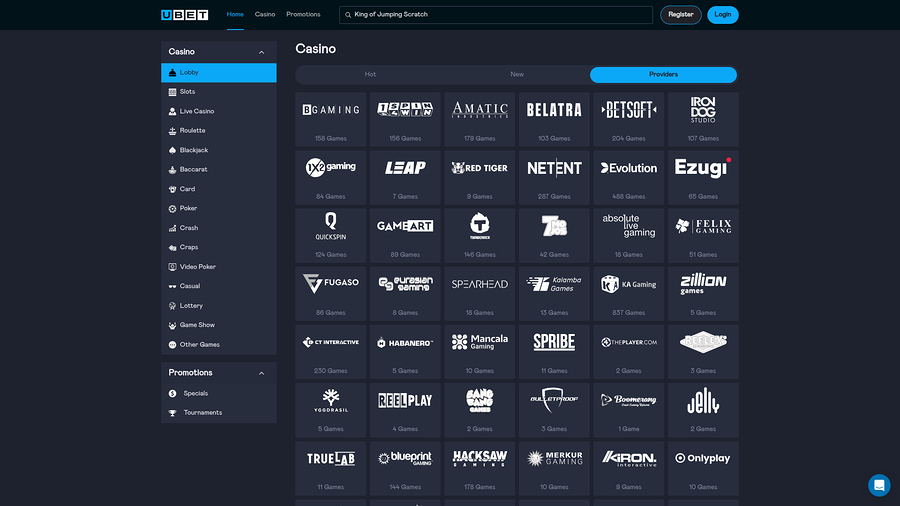
Task: Open Evolution provider card
Action: tap(629, 177)
